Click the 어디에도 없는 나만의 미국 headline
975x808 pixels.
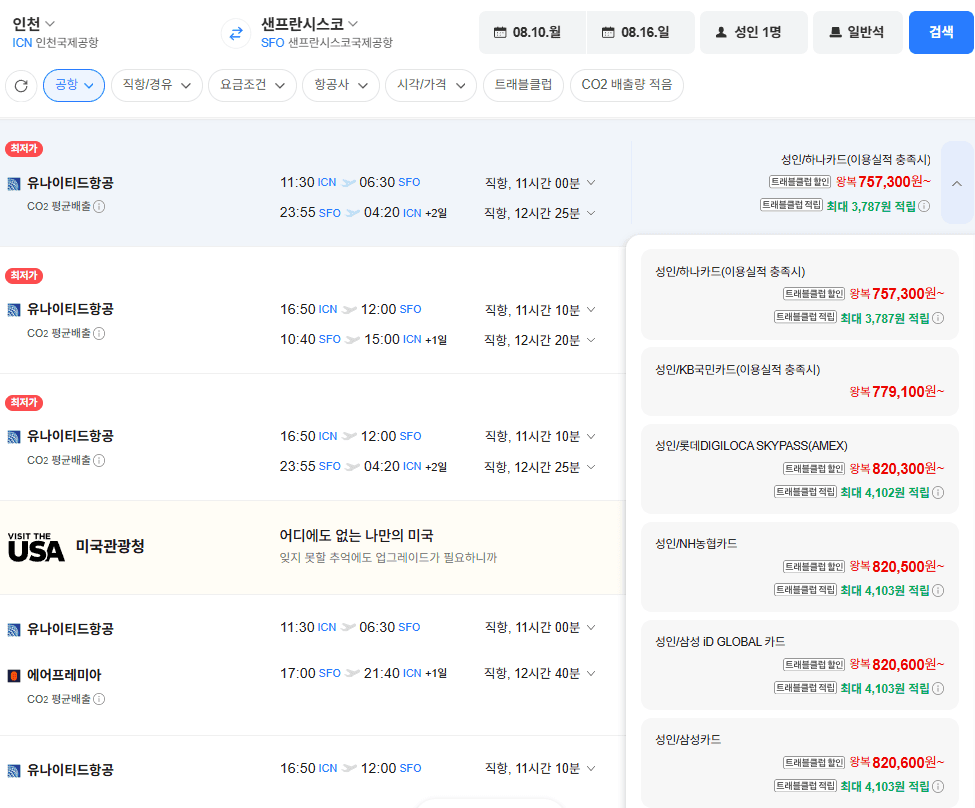click(356, 536)
